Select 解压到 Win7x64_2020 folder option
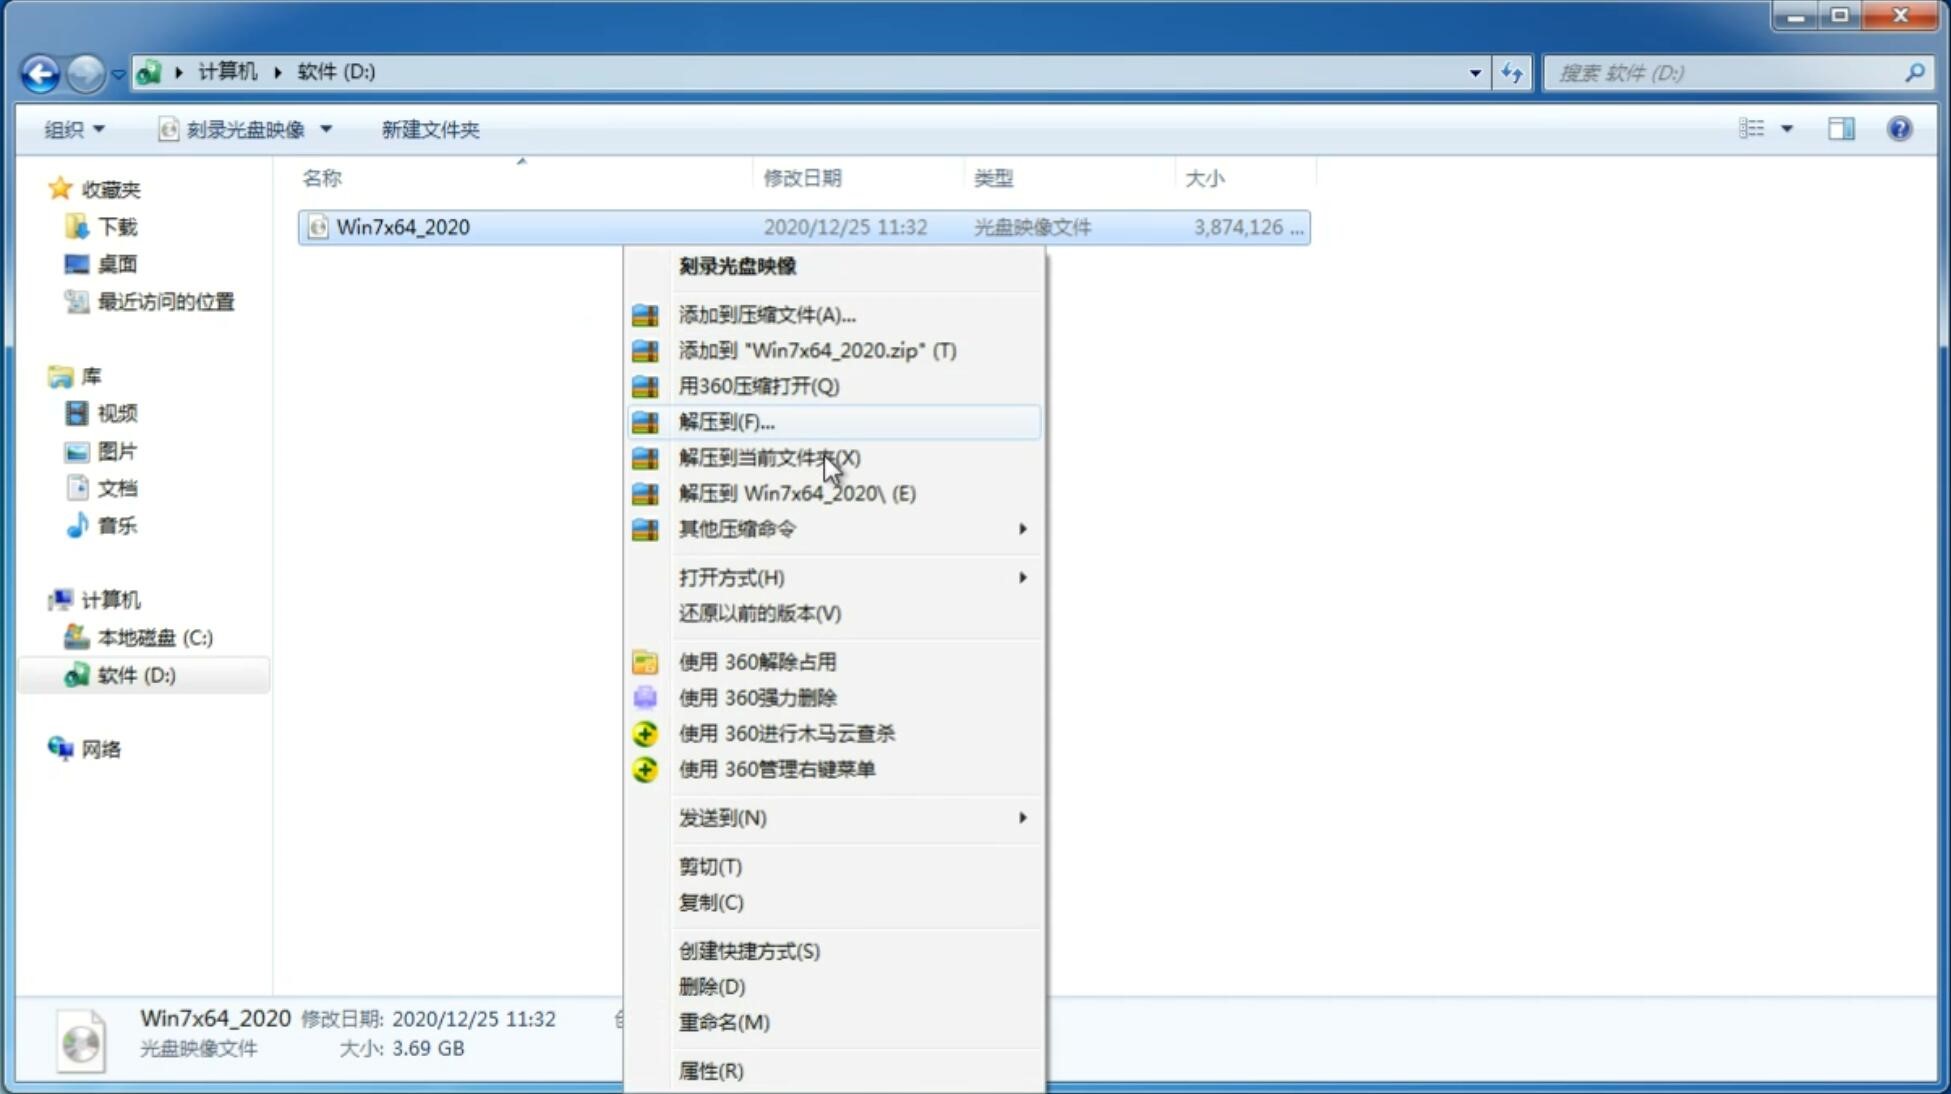The height and width of the screenshot is (1094, 1951). click(x=797, y=492)
